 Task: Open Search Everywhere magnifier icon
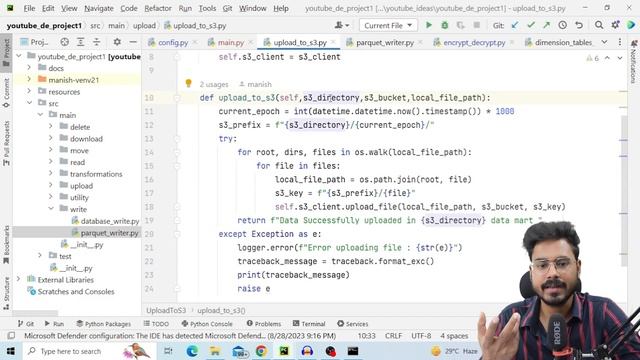pyautogui.click(x=599, y=25)
